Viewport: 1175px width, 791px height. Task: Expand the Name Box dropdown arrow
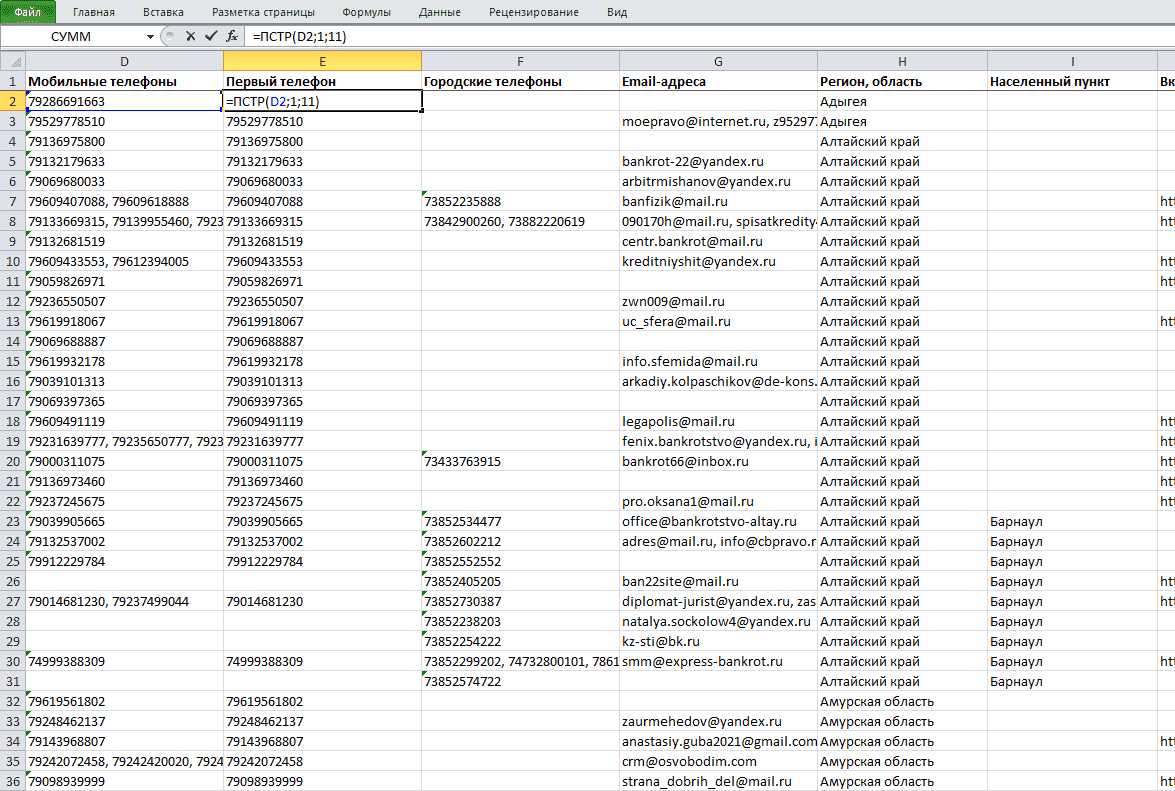point(150,36)
